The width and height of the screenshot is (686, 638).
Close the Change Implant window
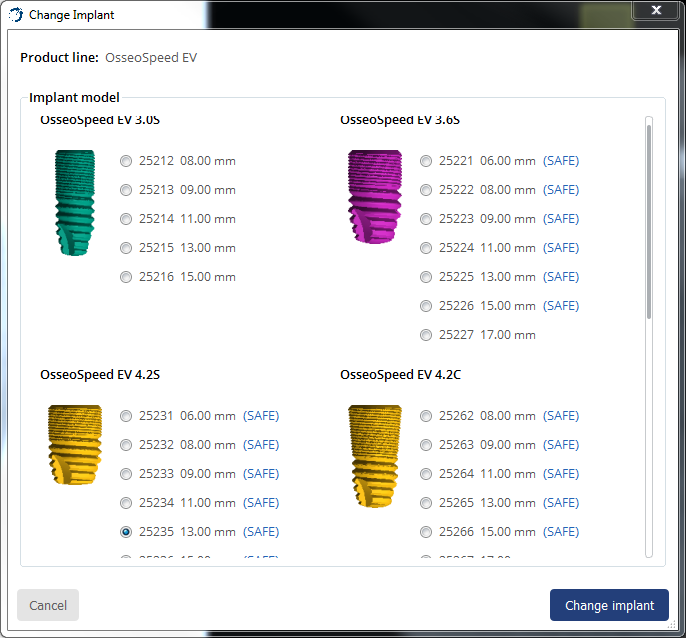click(656, 10)
